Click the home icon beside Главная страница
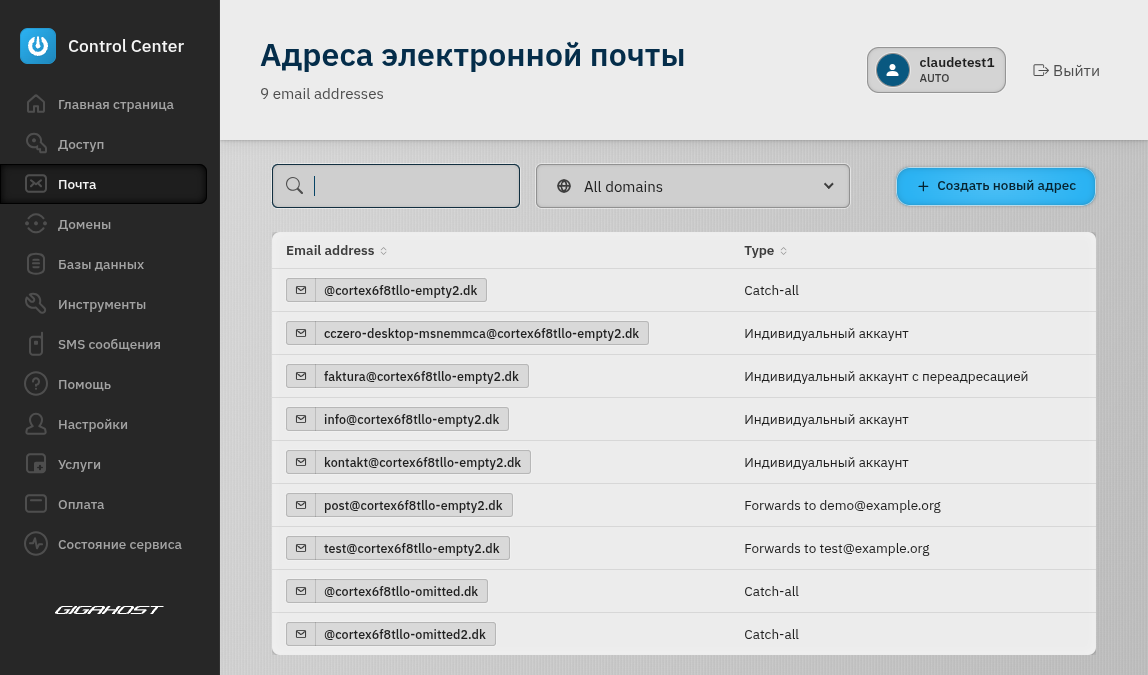The height and width of the screenshot is (675, 1148). [x=36, y=104]
